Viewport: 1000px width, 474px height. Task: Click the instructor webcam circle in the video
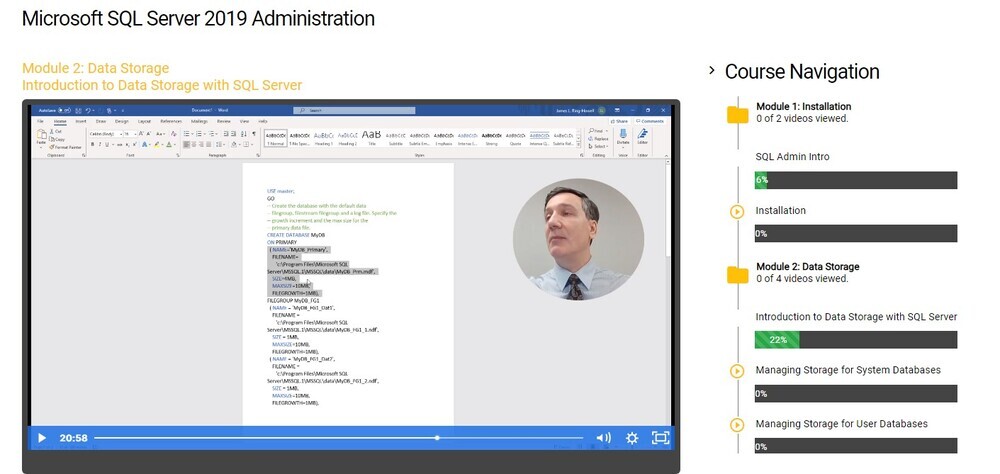click(x=578, y=240)
